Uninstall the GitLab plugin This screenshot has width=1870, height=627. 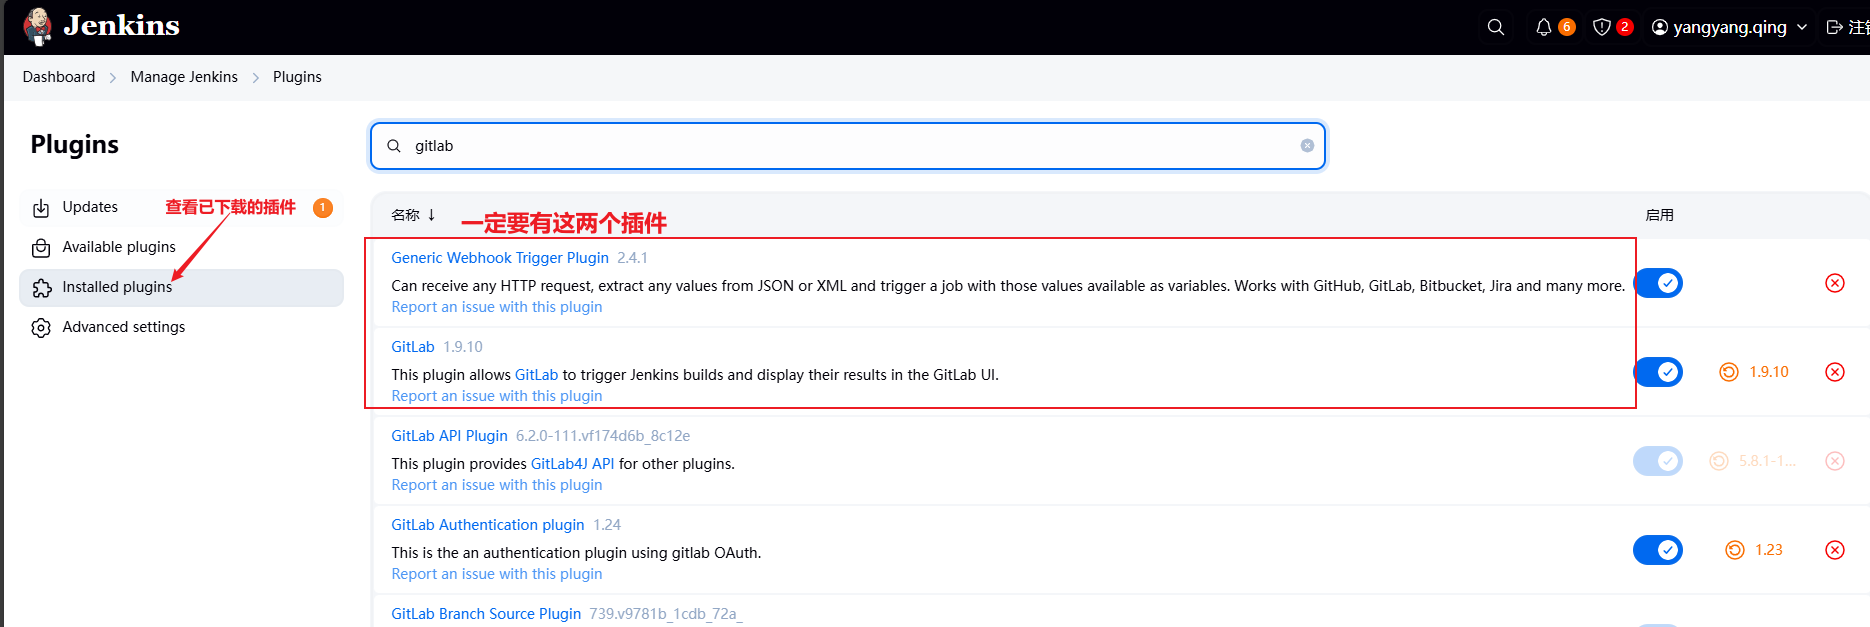pos(1835,372)
